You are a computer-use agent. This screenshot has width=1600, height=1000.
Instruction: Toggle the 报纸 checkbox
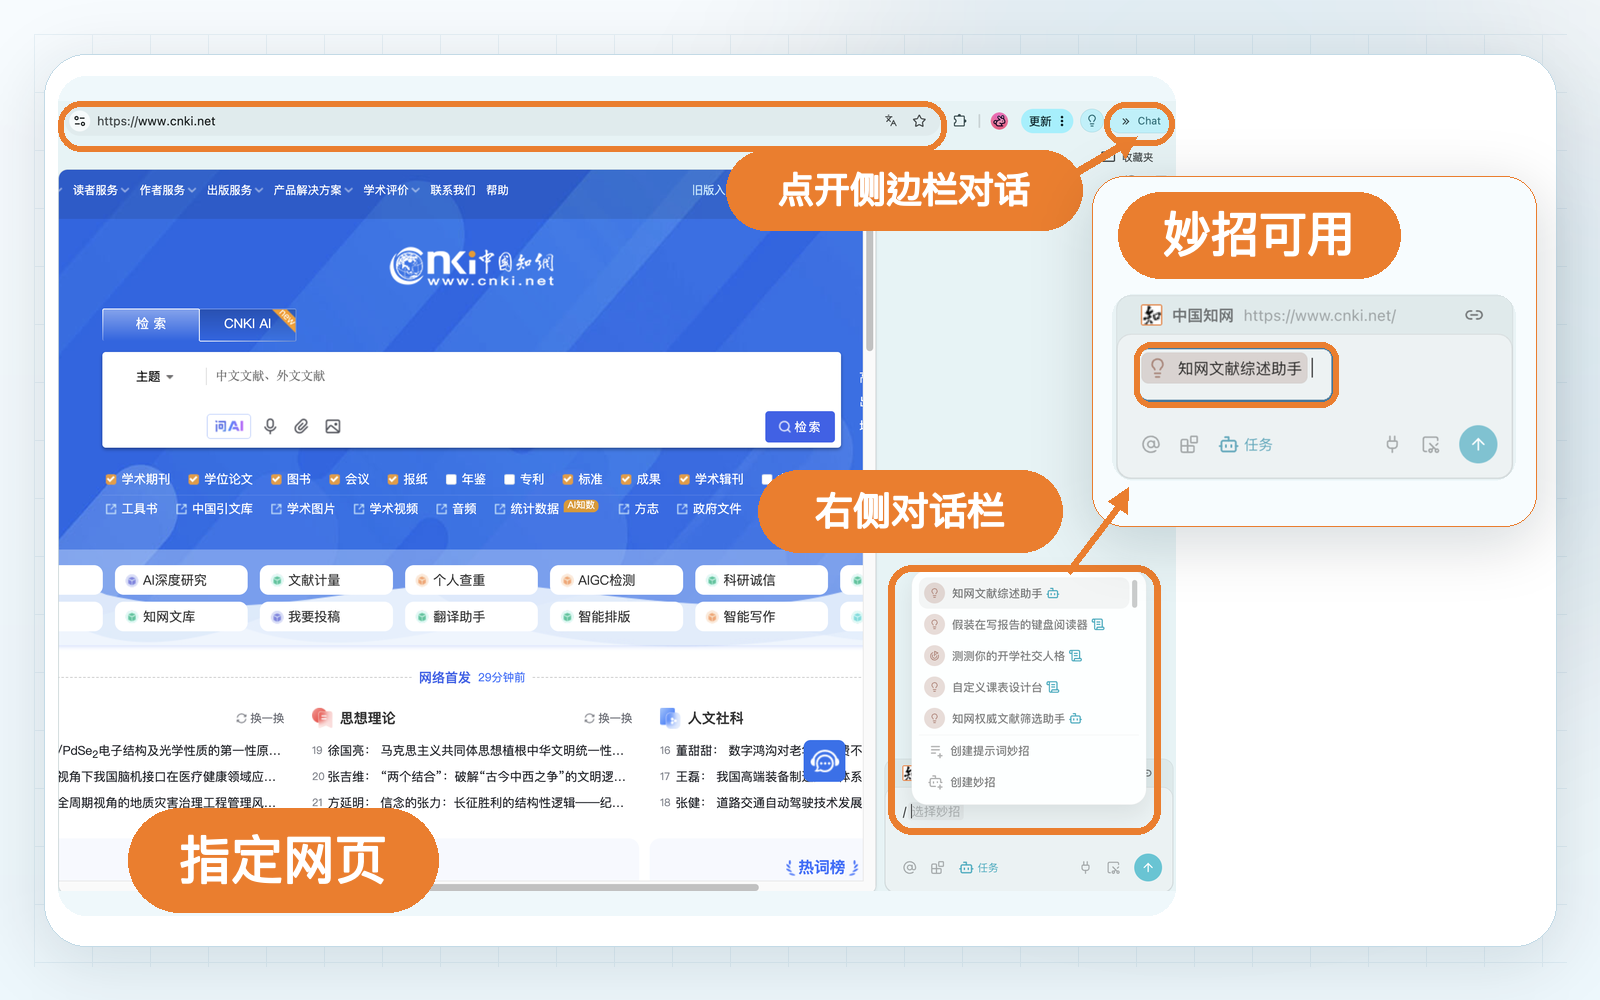click(393, 479)
